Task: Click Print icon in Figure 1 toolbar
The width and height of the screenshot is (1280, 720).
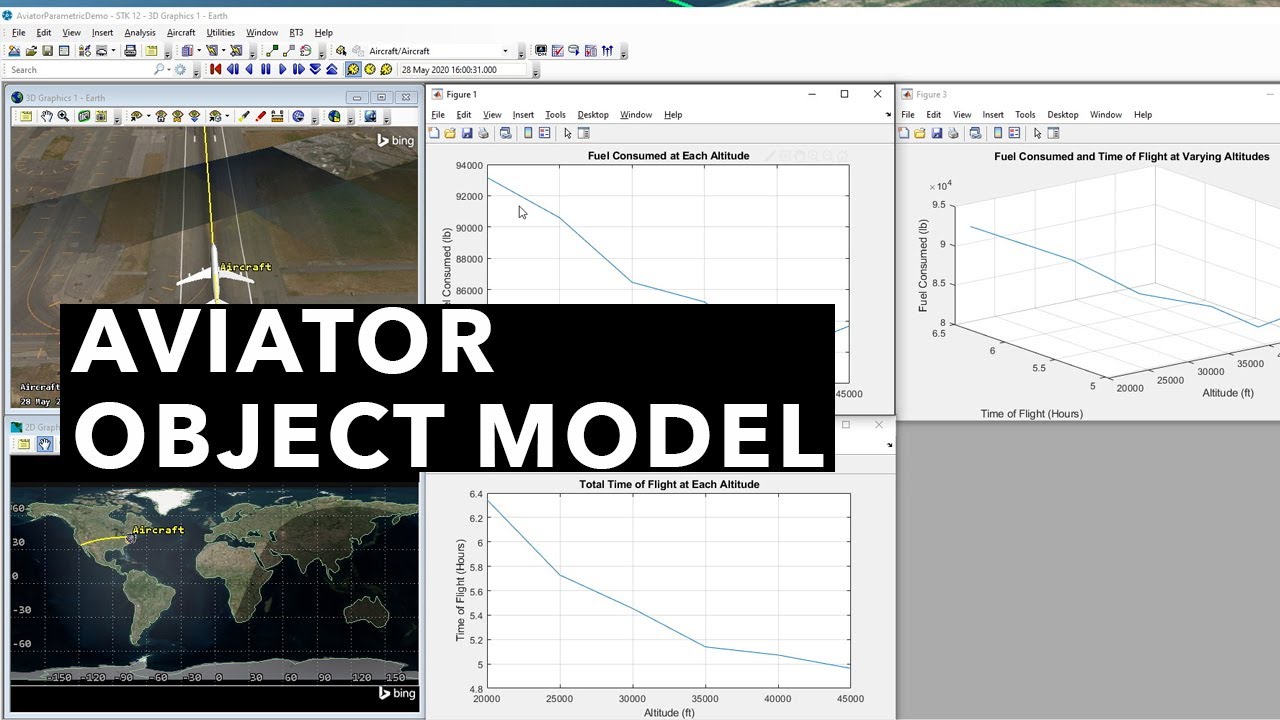Action: point(483,132)
